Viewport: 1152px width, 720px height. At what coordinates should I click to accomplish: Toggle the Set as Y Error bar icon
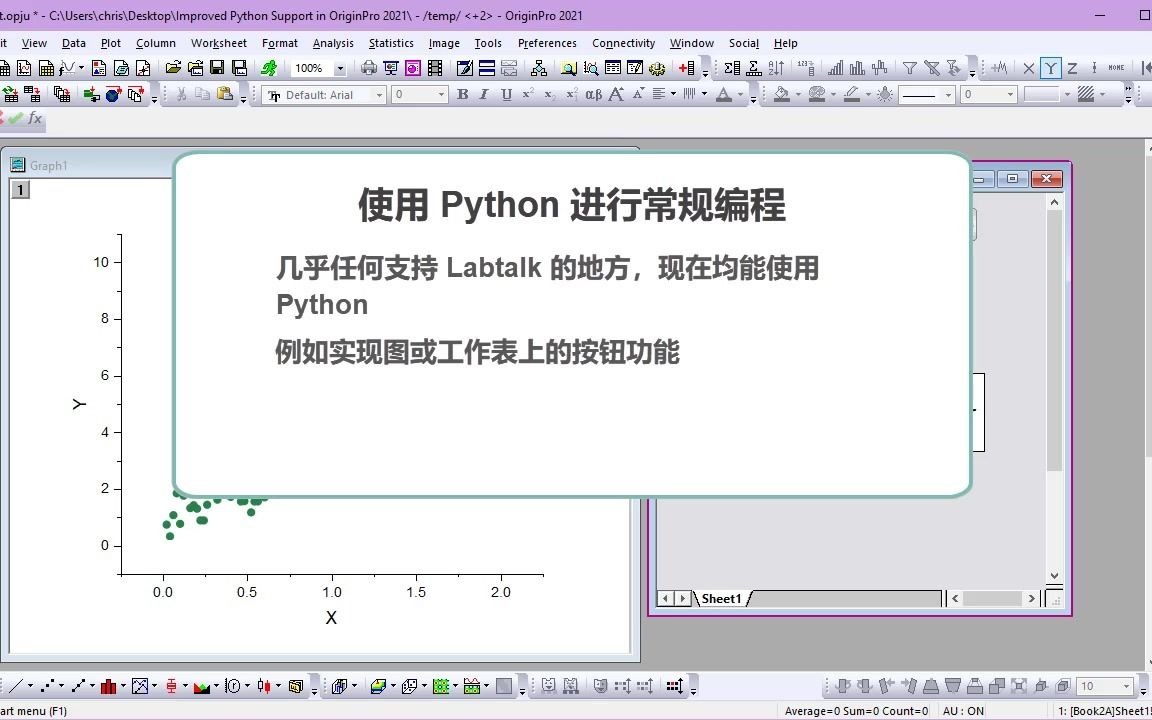pyautogui.click(x=1094, y=68)
